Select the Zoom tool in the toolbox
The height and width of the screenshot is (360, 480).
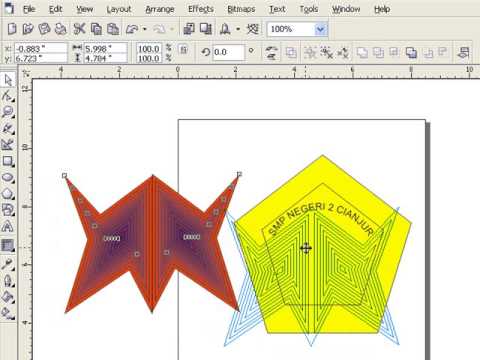coord(8,112)
